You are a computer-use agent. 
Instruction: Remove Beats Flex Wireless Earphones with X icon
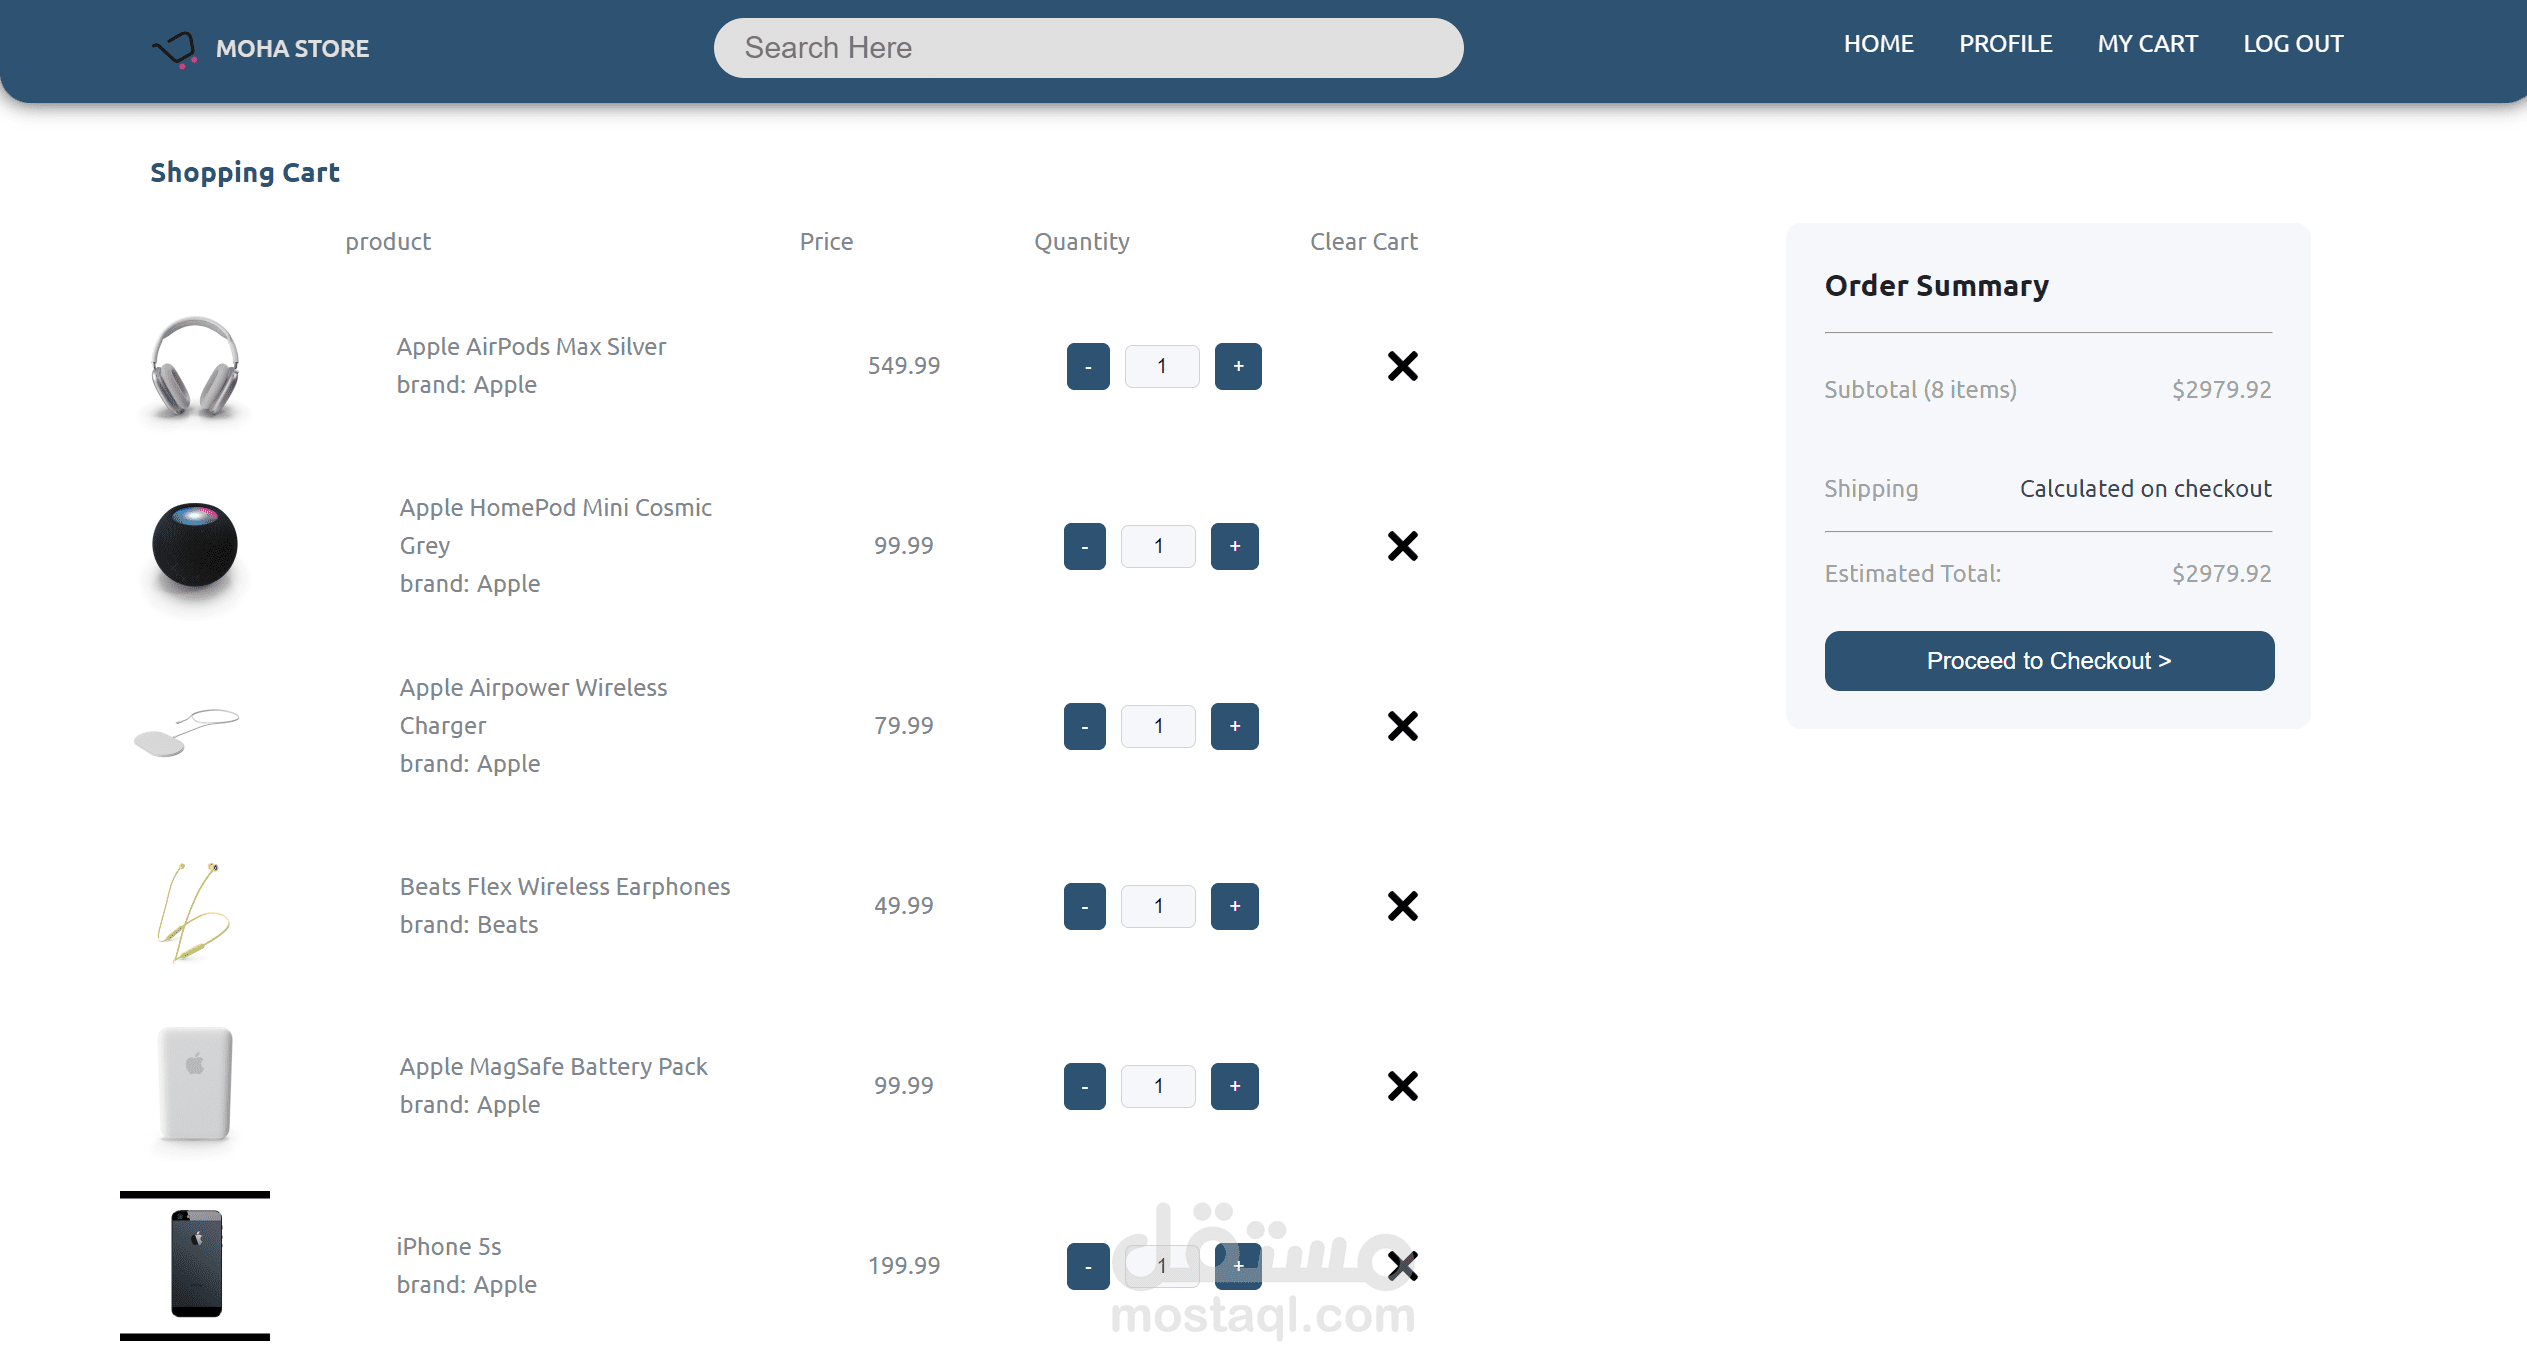[x=1402, y=906]
